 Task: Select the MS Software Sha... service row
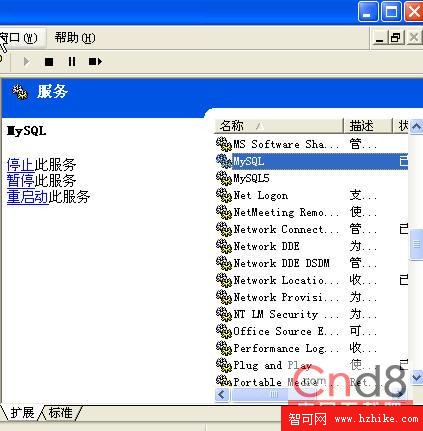311,144
